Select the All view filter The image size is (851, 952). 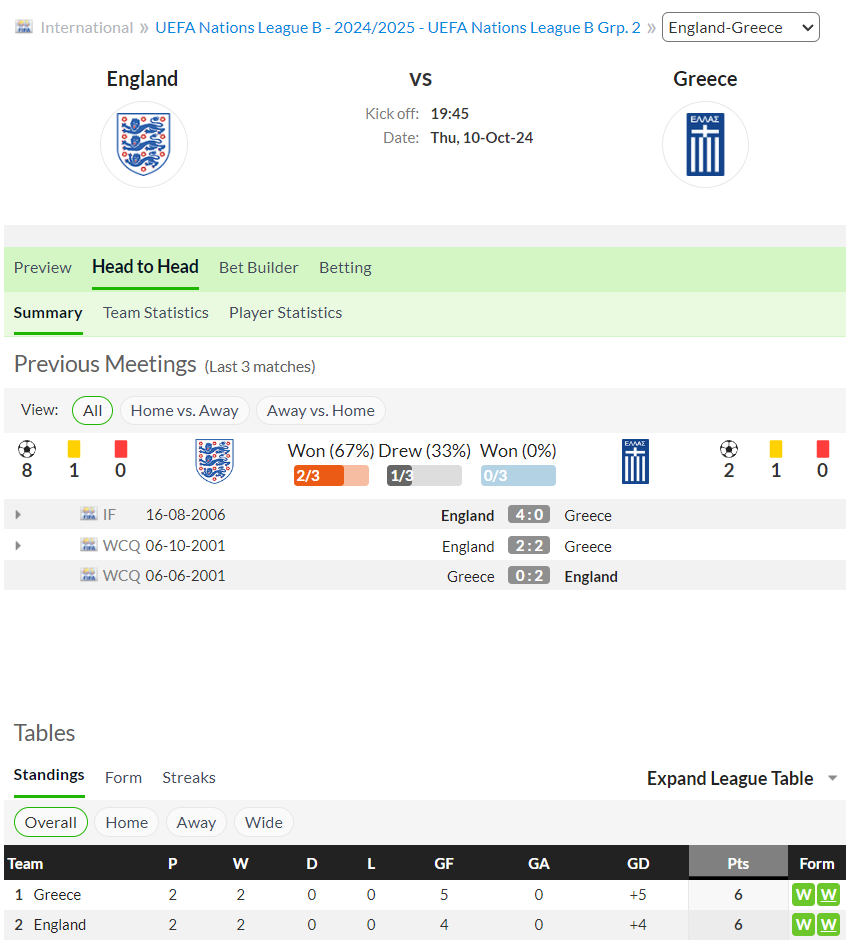[92, 410]
